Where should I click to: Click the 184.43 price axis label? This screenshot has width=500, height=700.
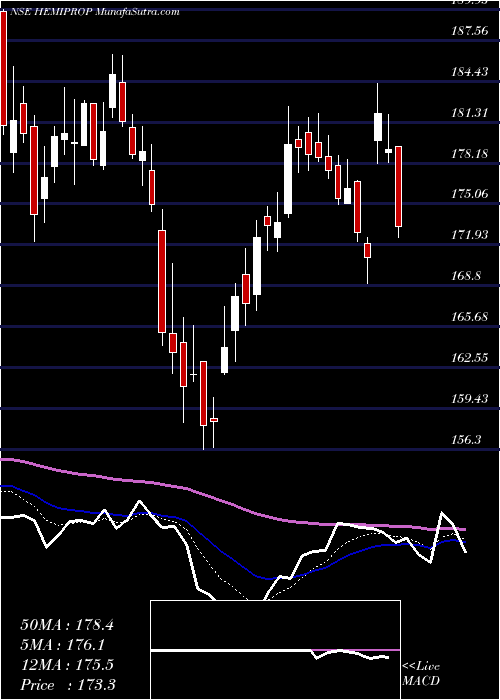[470, 72]
